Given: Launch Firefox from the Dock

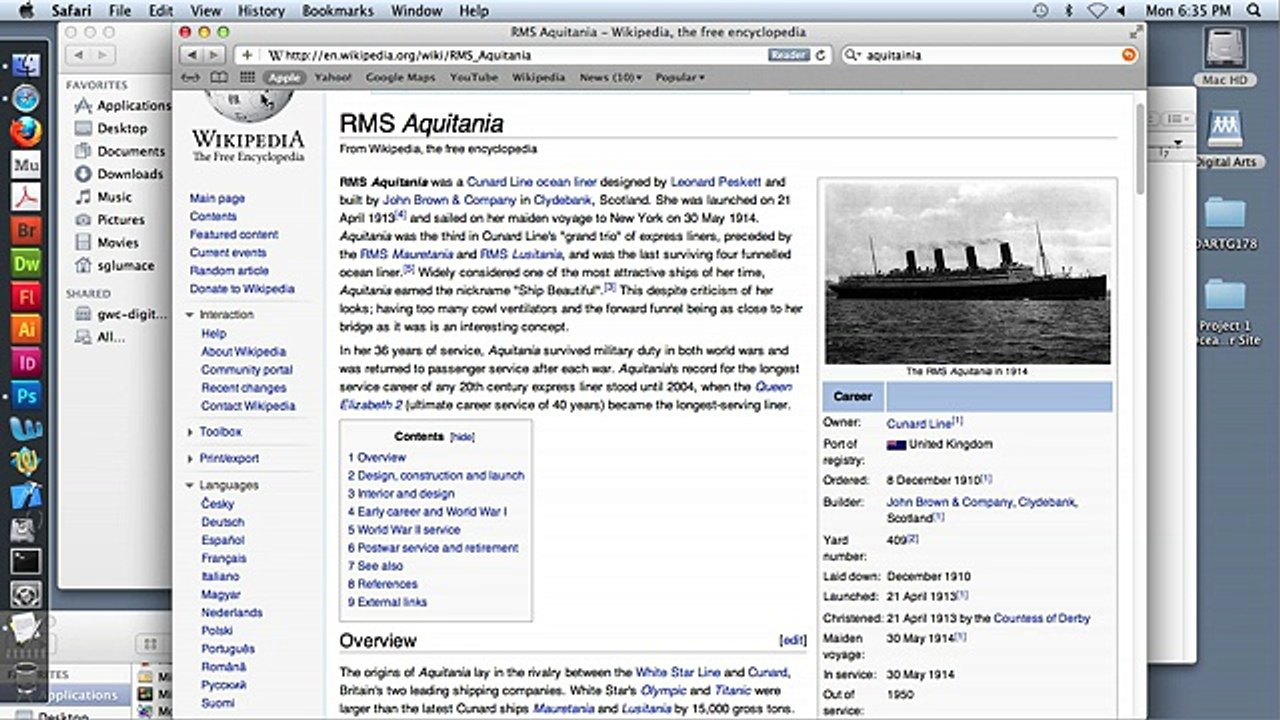Looking at the screenshot, I should pyautogui.click(x=26, y=131).
